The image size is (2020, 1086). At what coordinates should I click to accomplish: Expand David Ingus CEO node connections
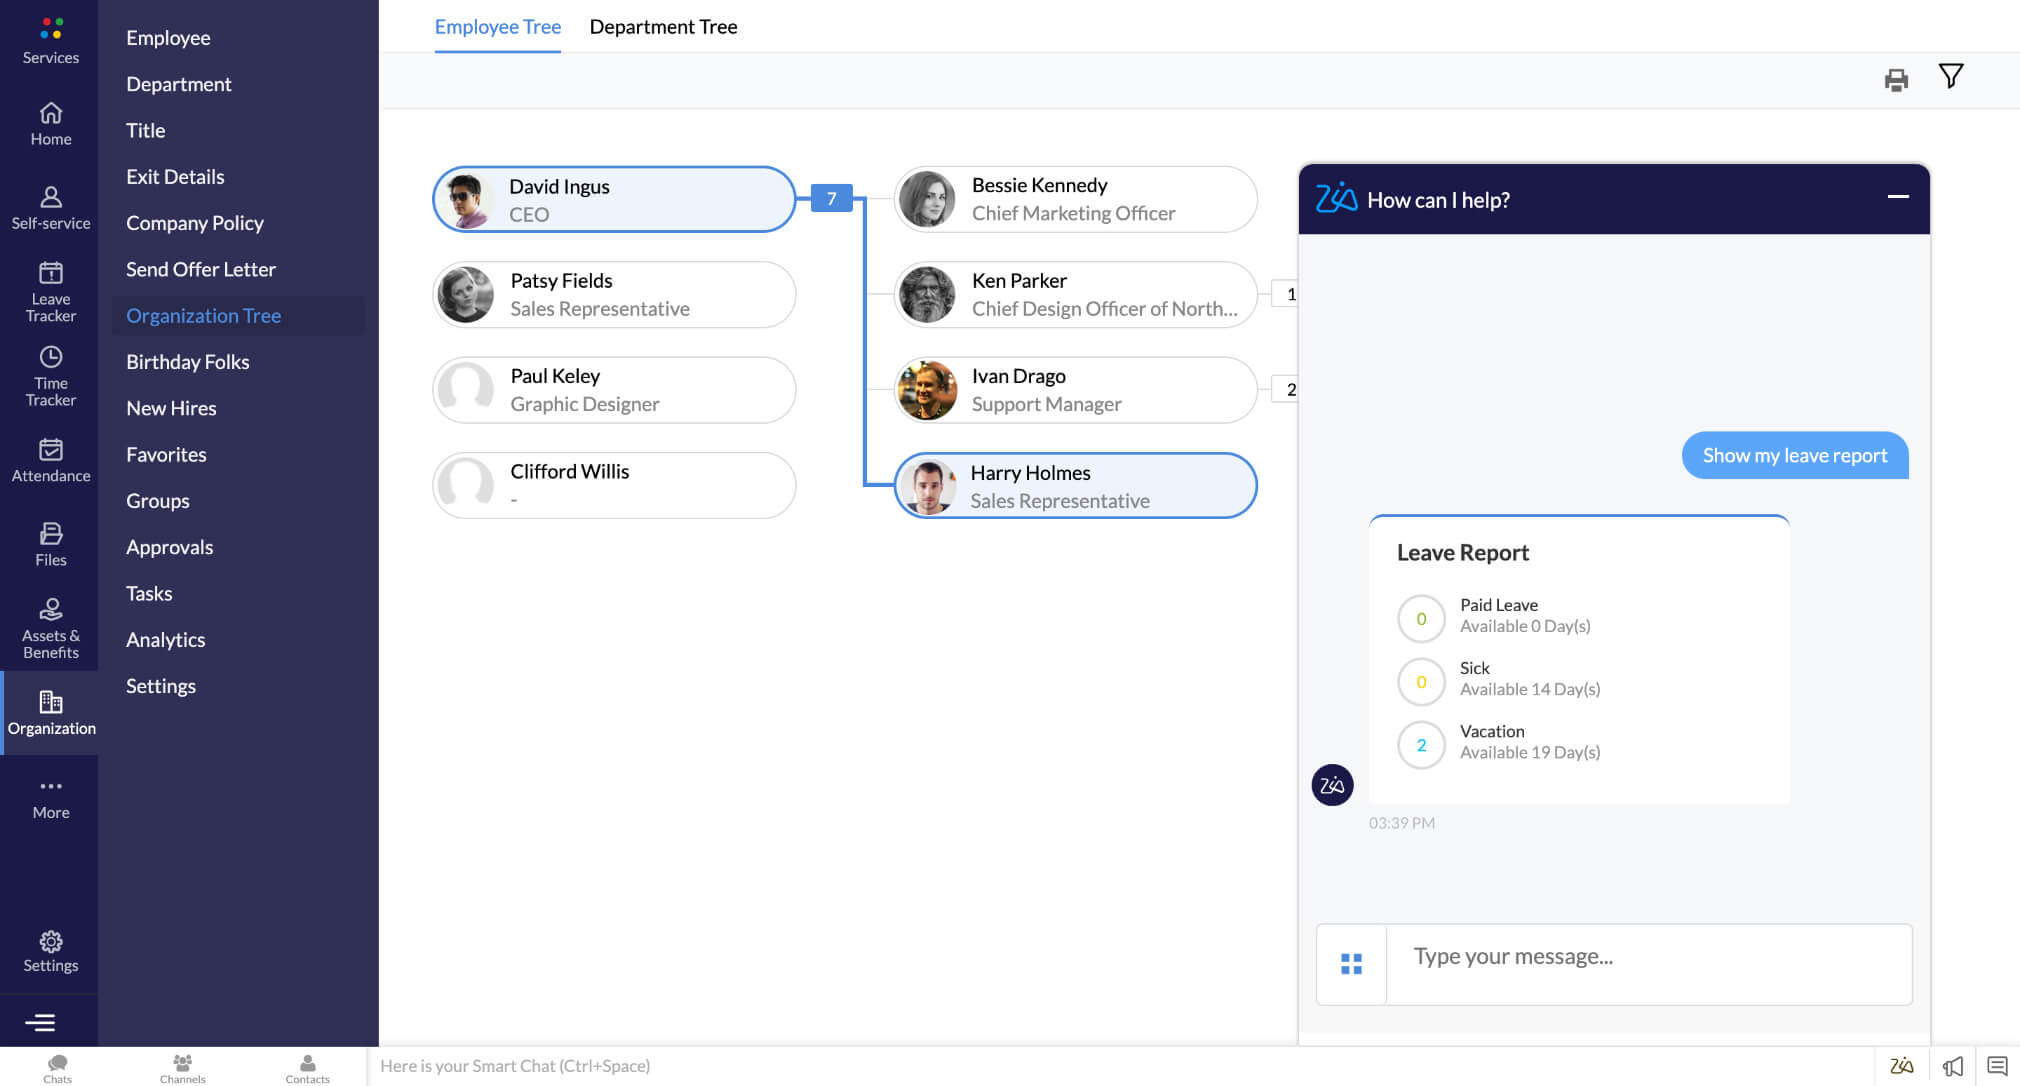[x=830, y=198]
